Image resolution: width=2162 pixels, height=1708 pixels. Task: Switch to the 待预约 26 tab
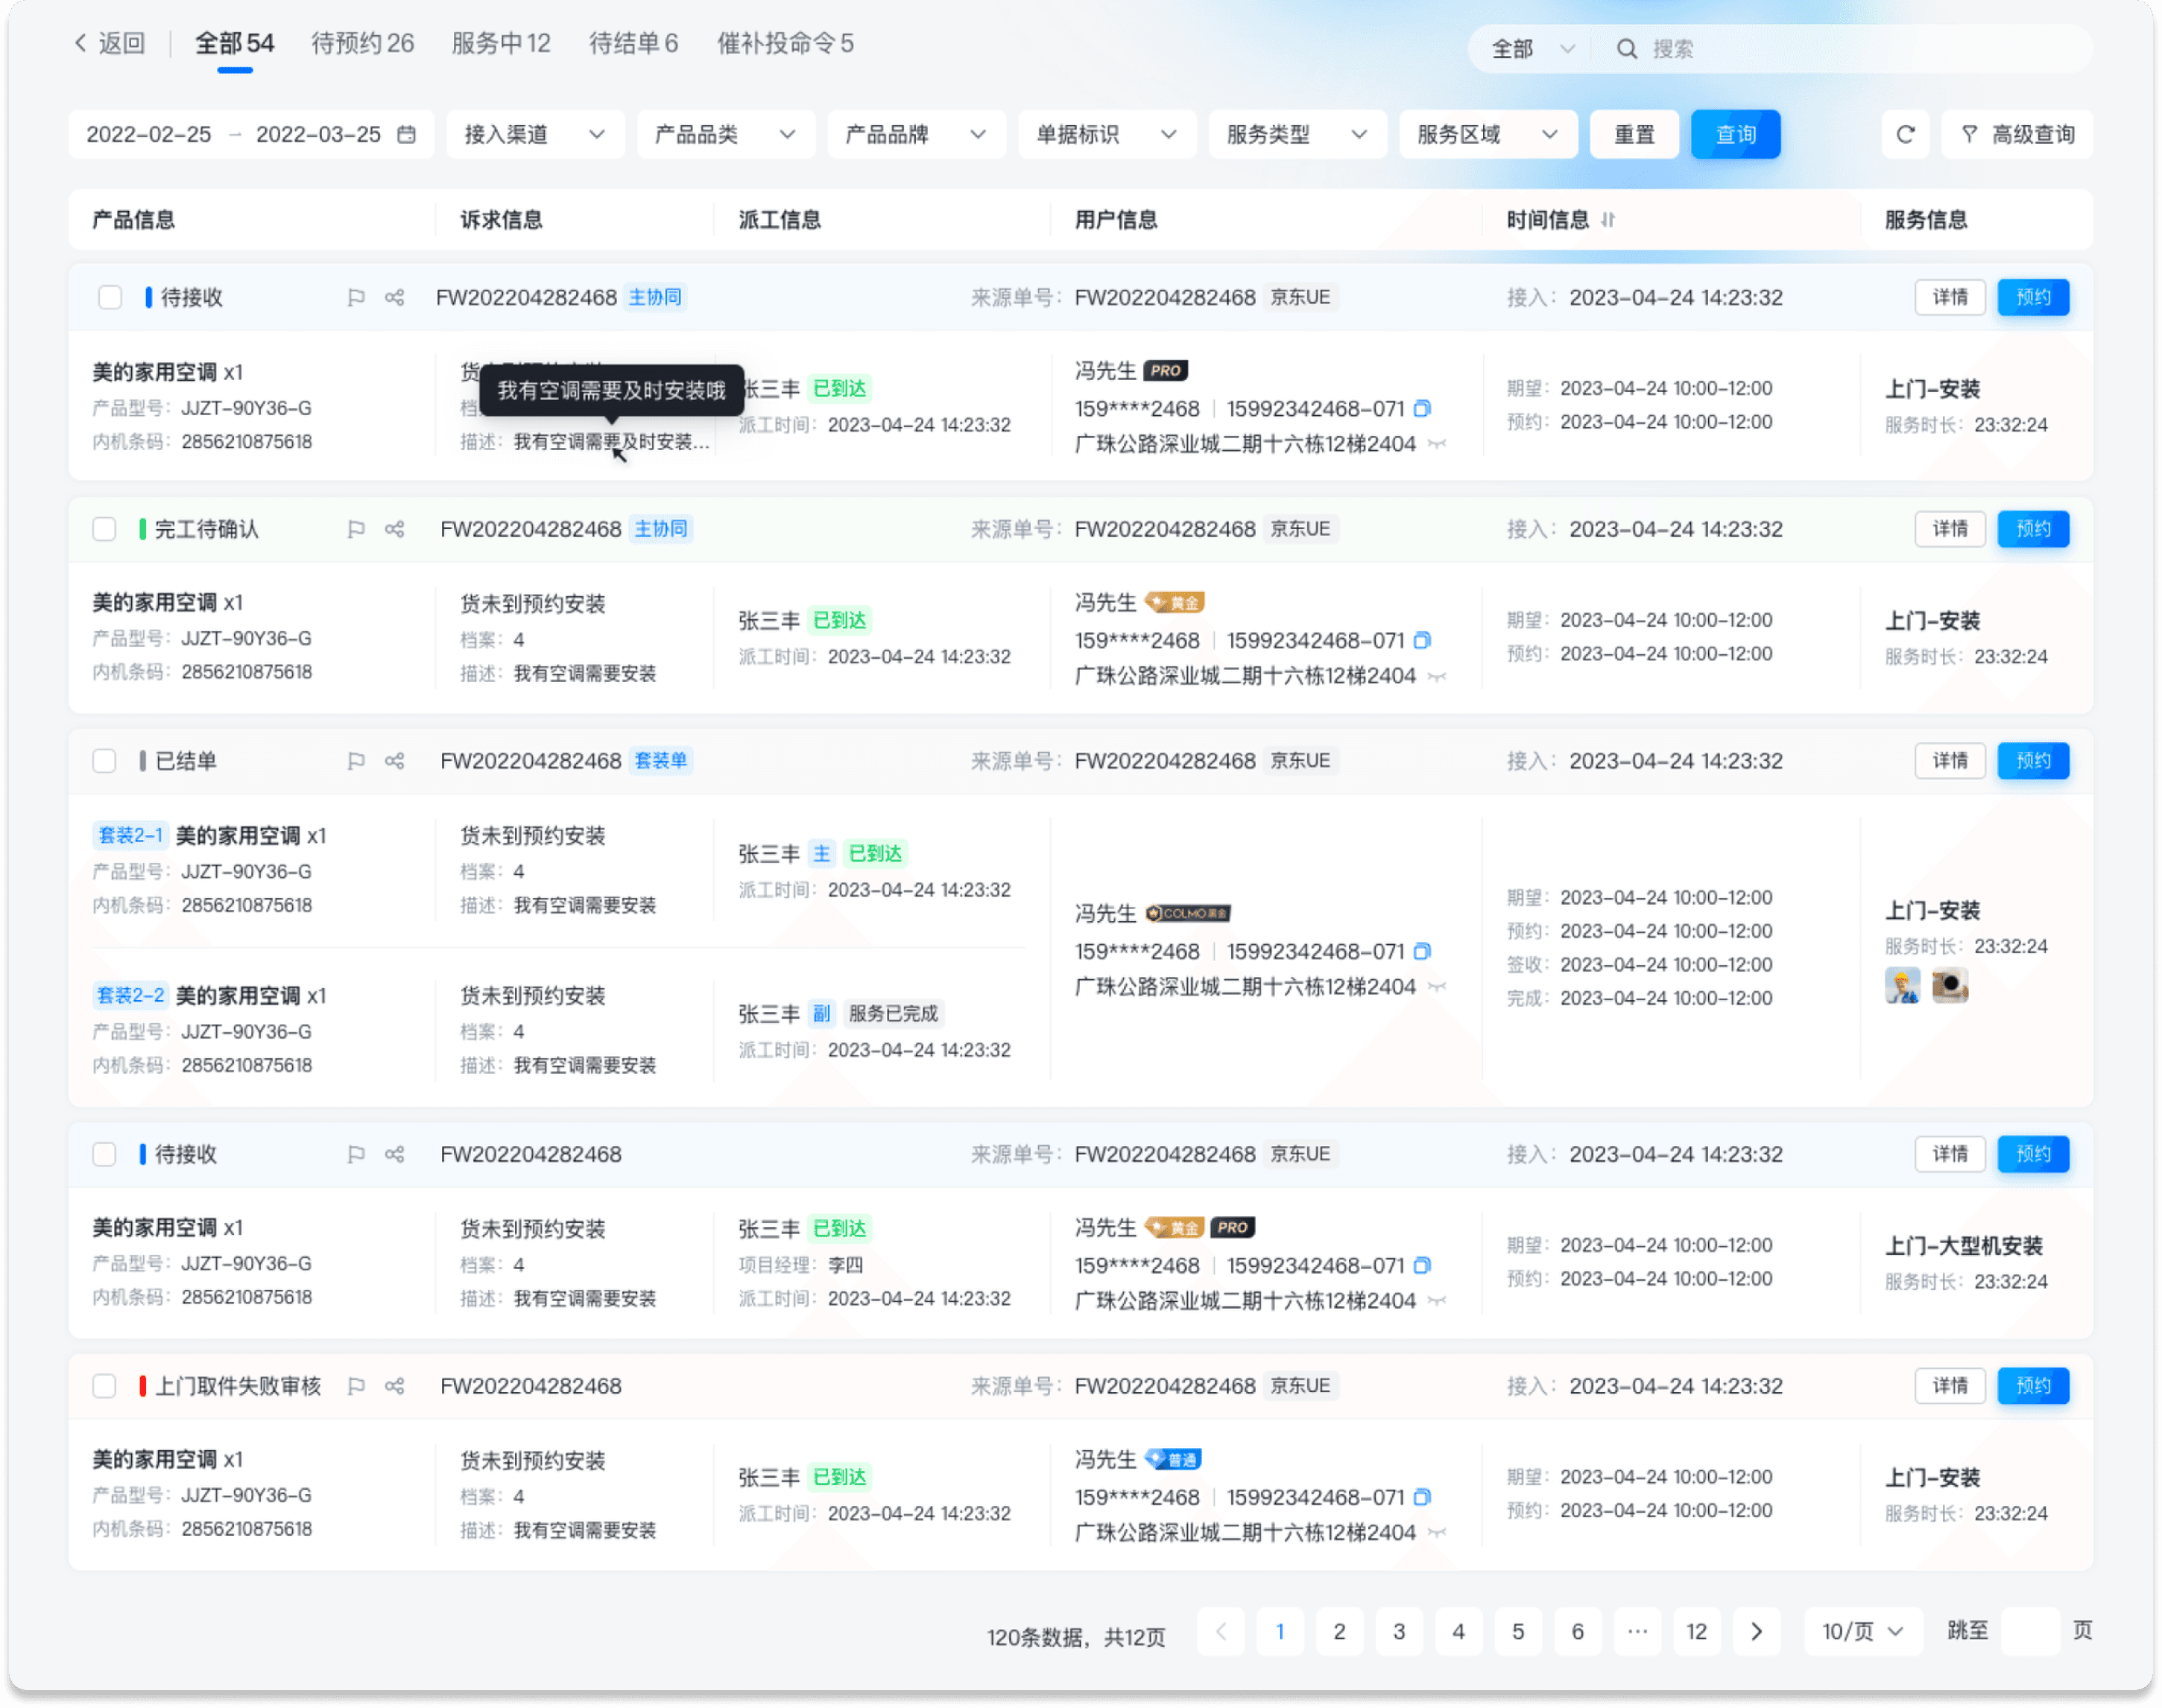(362, 43)
